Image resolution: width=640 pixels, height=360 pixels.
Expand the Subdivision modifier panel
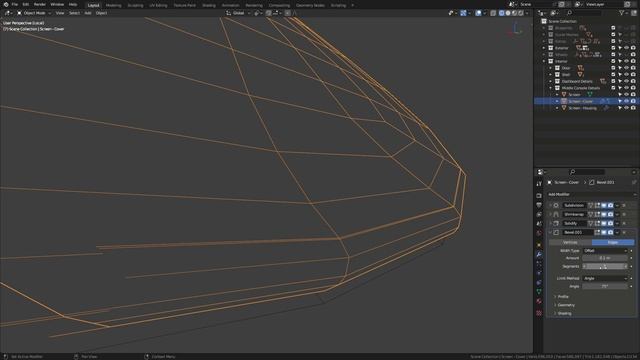(x=550, y=205)
